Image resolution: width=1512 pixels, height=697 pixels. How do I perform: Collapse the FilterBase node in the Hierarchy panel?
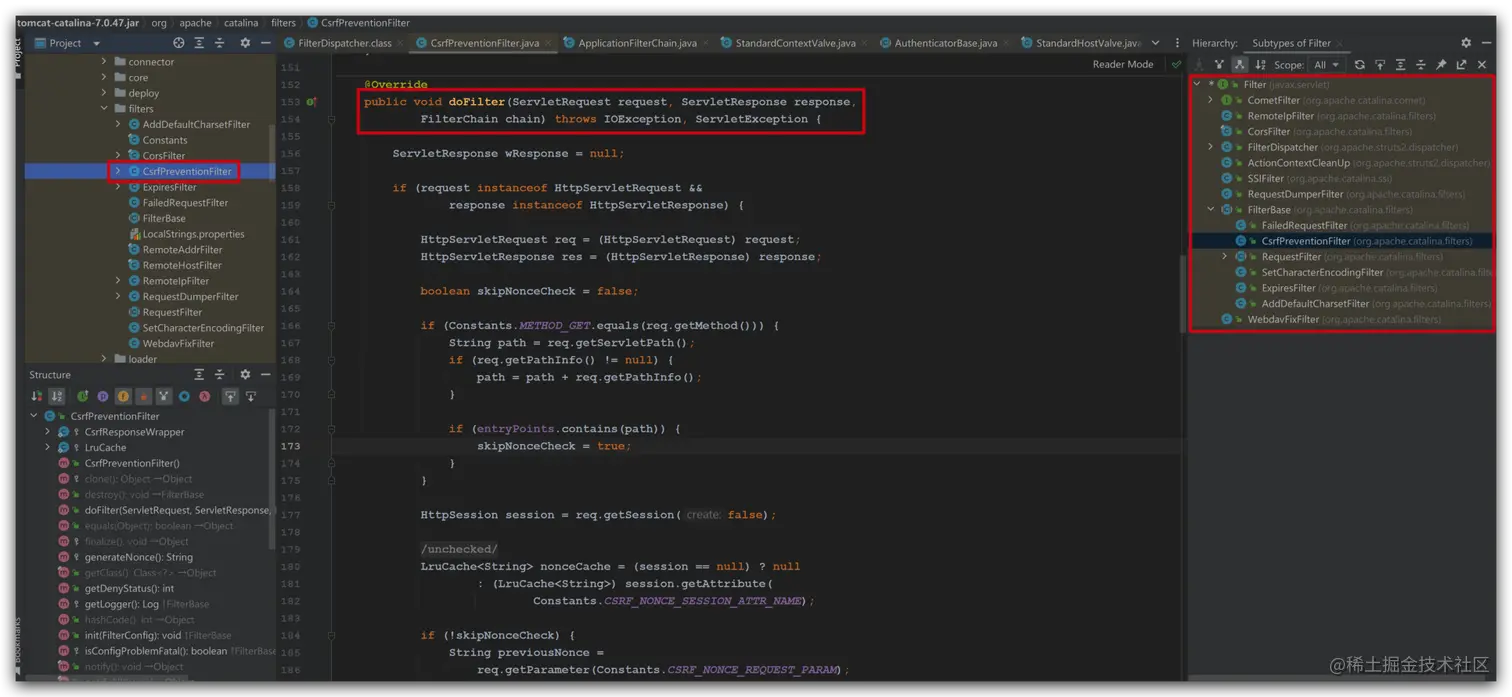[x=1211, y=210]
